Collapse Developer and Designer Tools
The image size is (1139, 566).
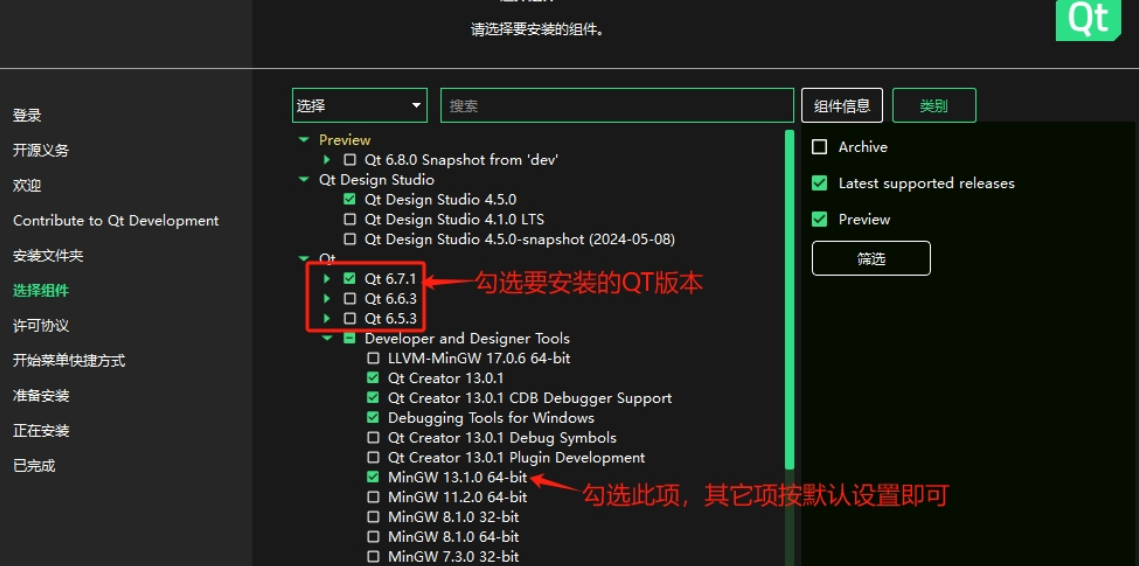pos(327,338)
